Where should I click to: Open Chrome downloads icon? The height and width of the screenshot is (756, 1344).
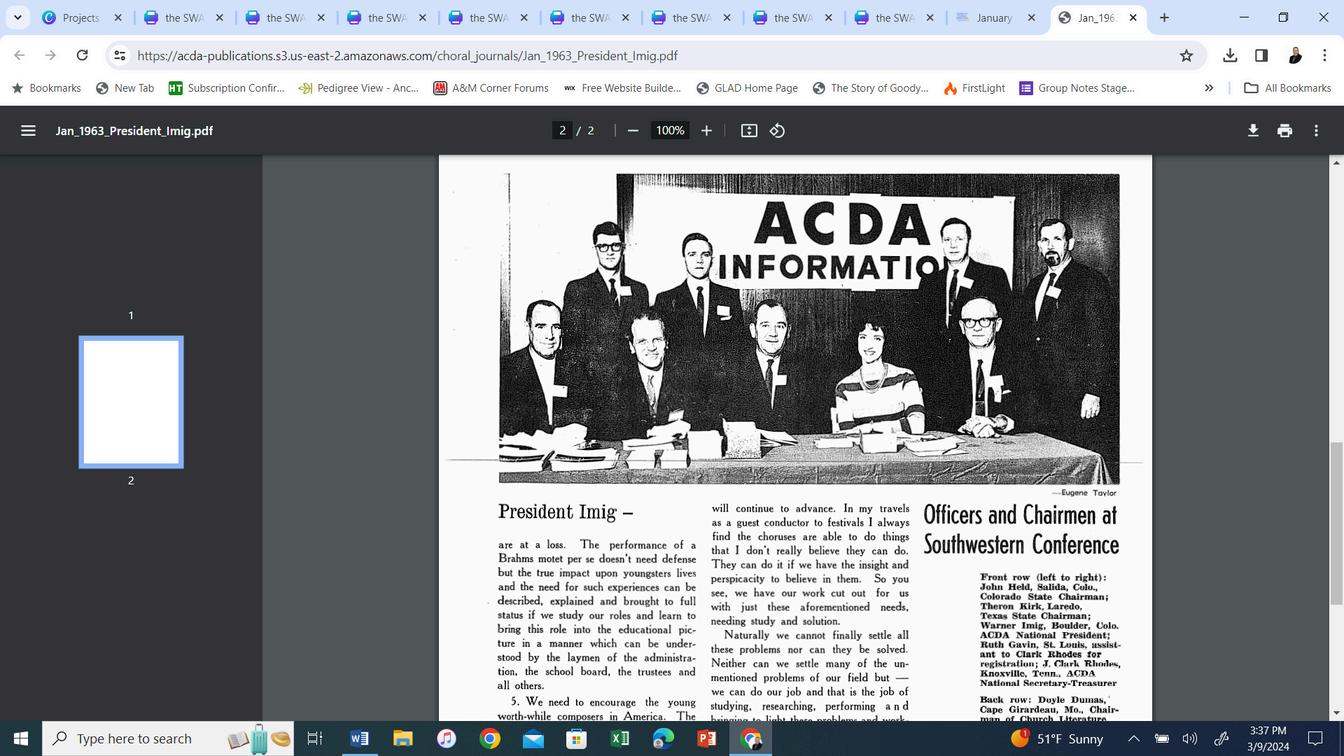tap(1230, 56)
